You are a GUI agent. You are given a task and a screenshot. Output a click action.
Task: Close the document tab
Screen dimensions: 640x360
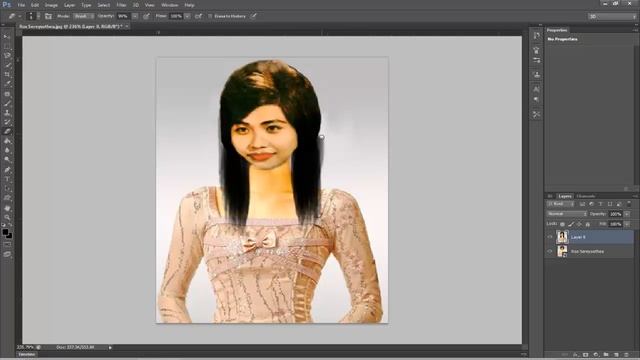(127, 26)
